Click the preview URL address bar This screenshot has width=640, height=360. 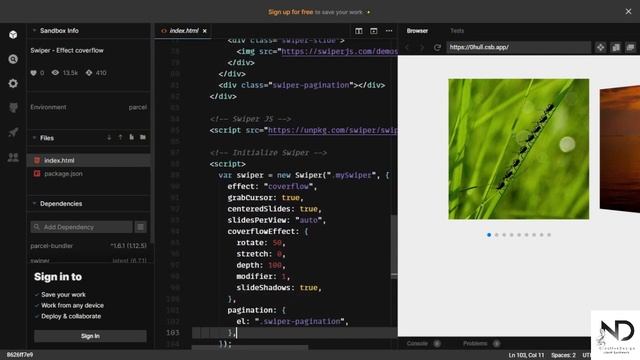(518, 47)
